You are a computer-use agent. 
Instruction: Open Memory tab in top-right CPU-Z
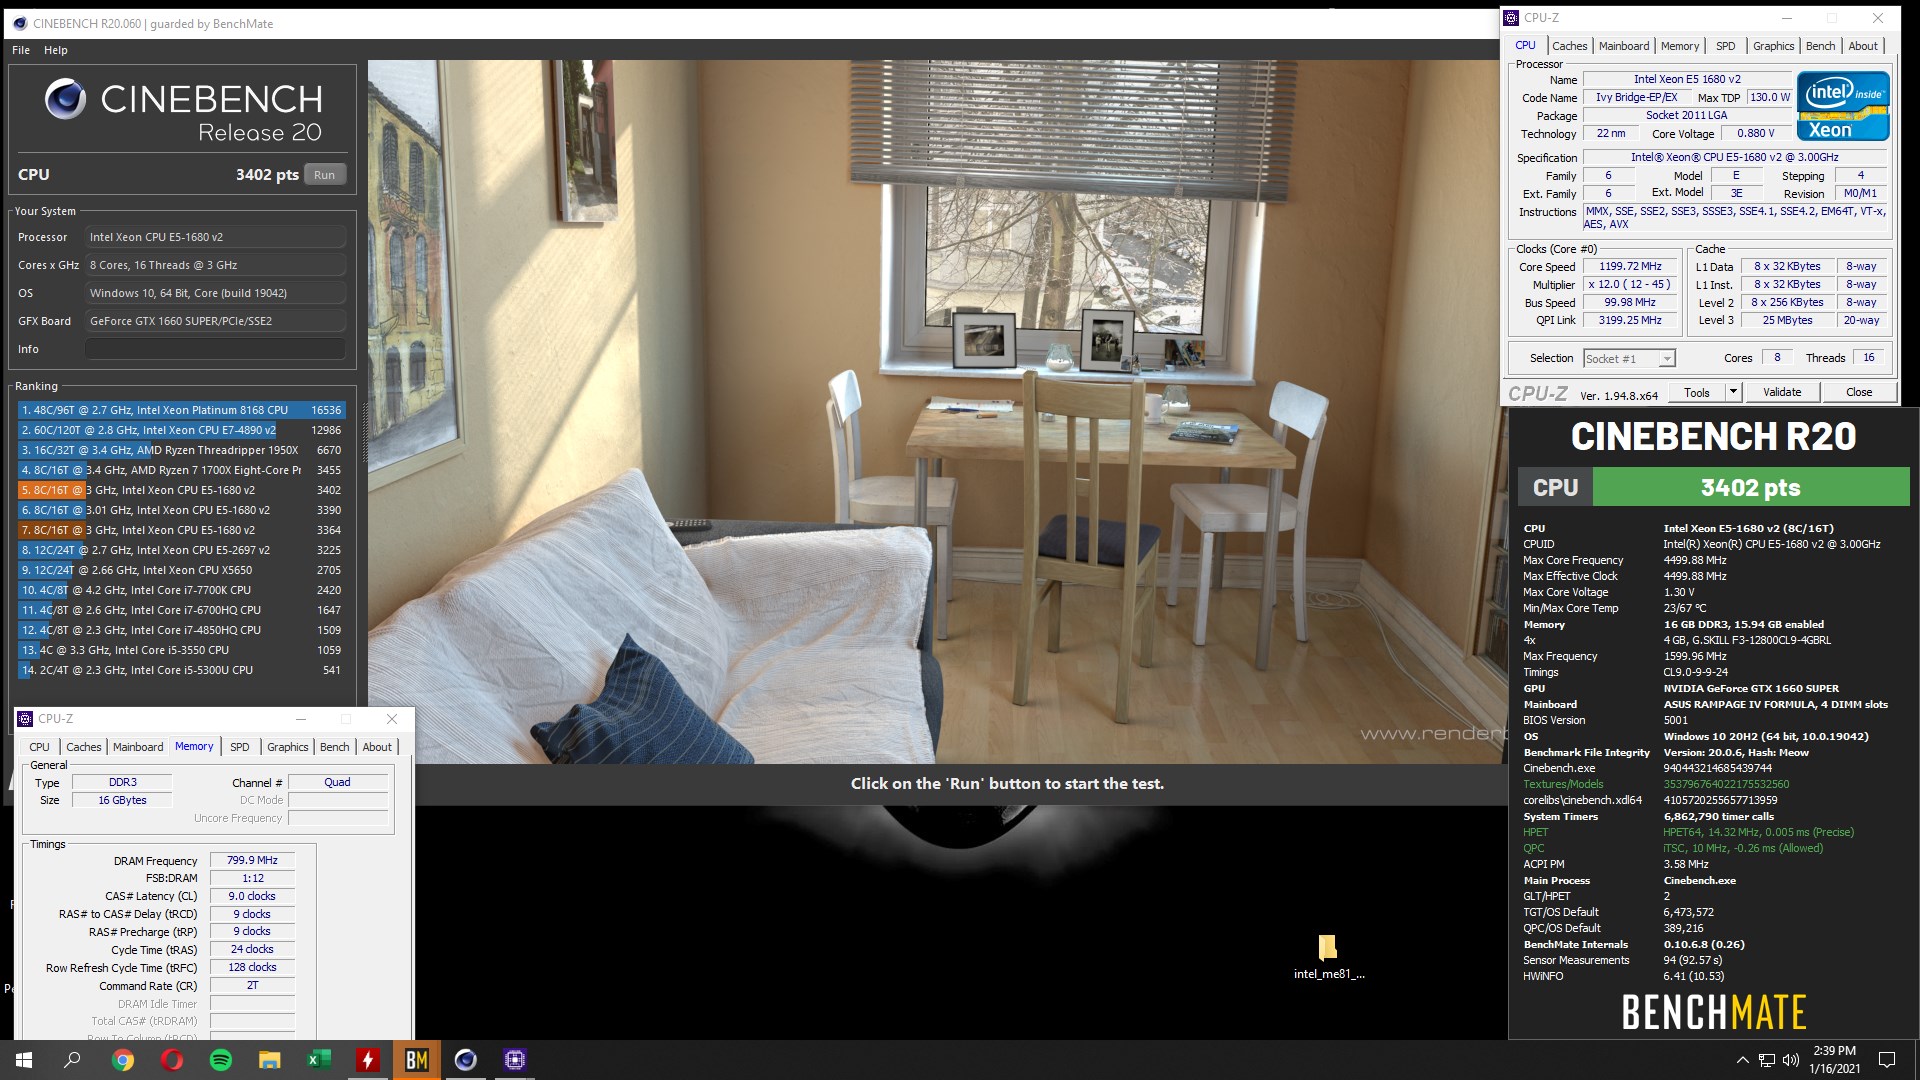(x=1680, y=46)
